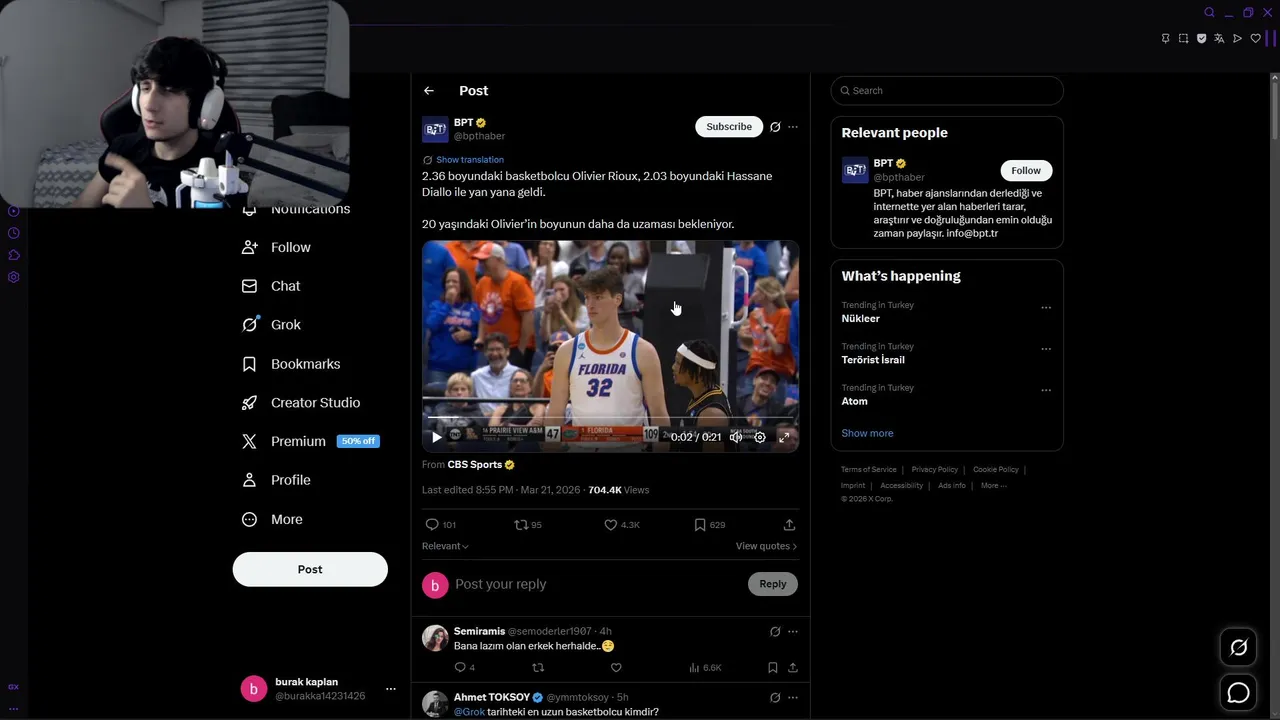Open Creator Studio from the sidebar
The width and height of the screenshot is (1280, 720).
pyautogui.click(x=301, y=403)
